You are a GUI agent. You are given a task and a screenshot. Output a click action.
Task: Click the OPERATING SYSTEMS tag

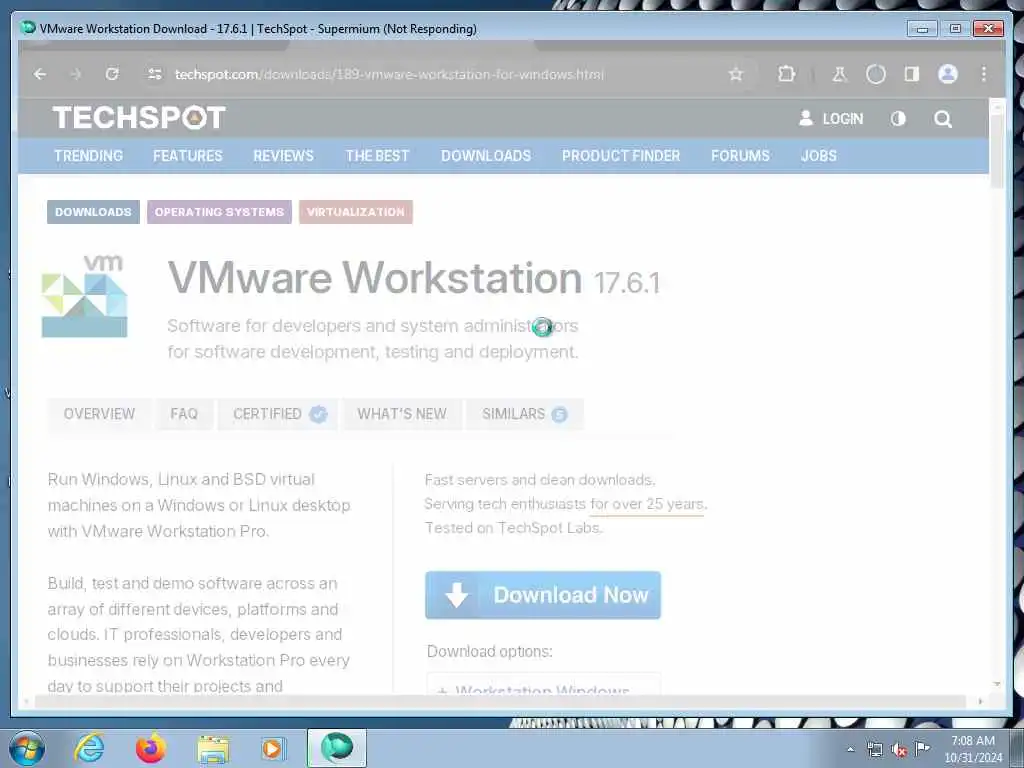[x=219, y=212]
